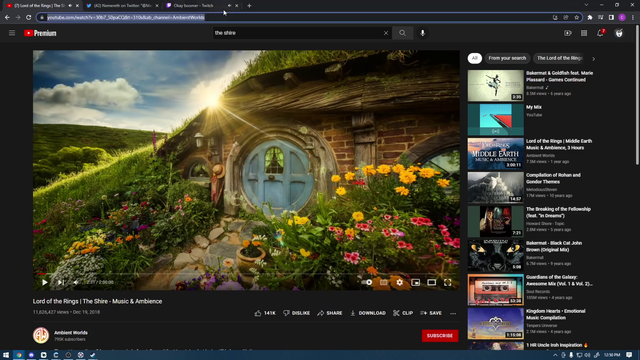Toggle the autoplay switch in player
The width and height of the screenshot is (640, 360).
pyautogui.click(x=367, y=282)
